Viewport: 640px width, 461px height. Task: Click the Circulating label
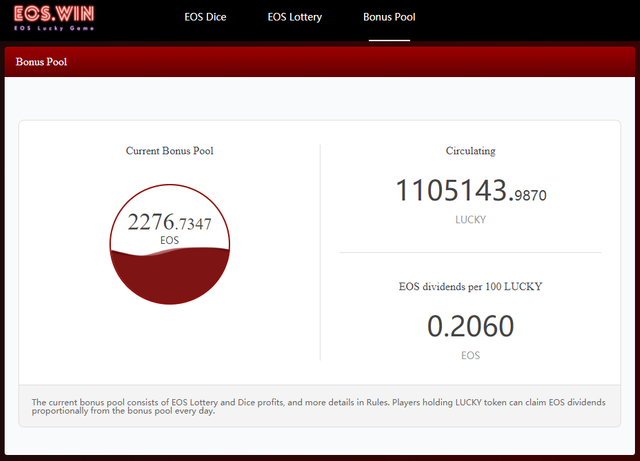(471, 151)
